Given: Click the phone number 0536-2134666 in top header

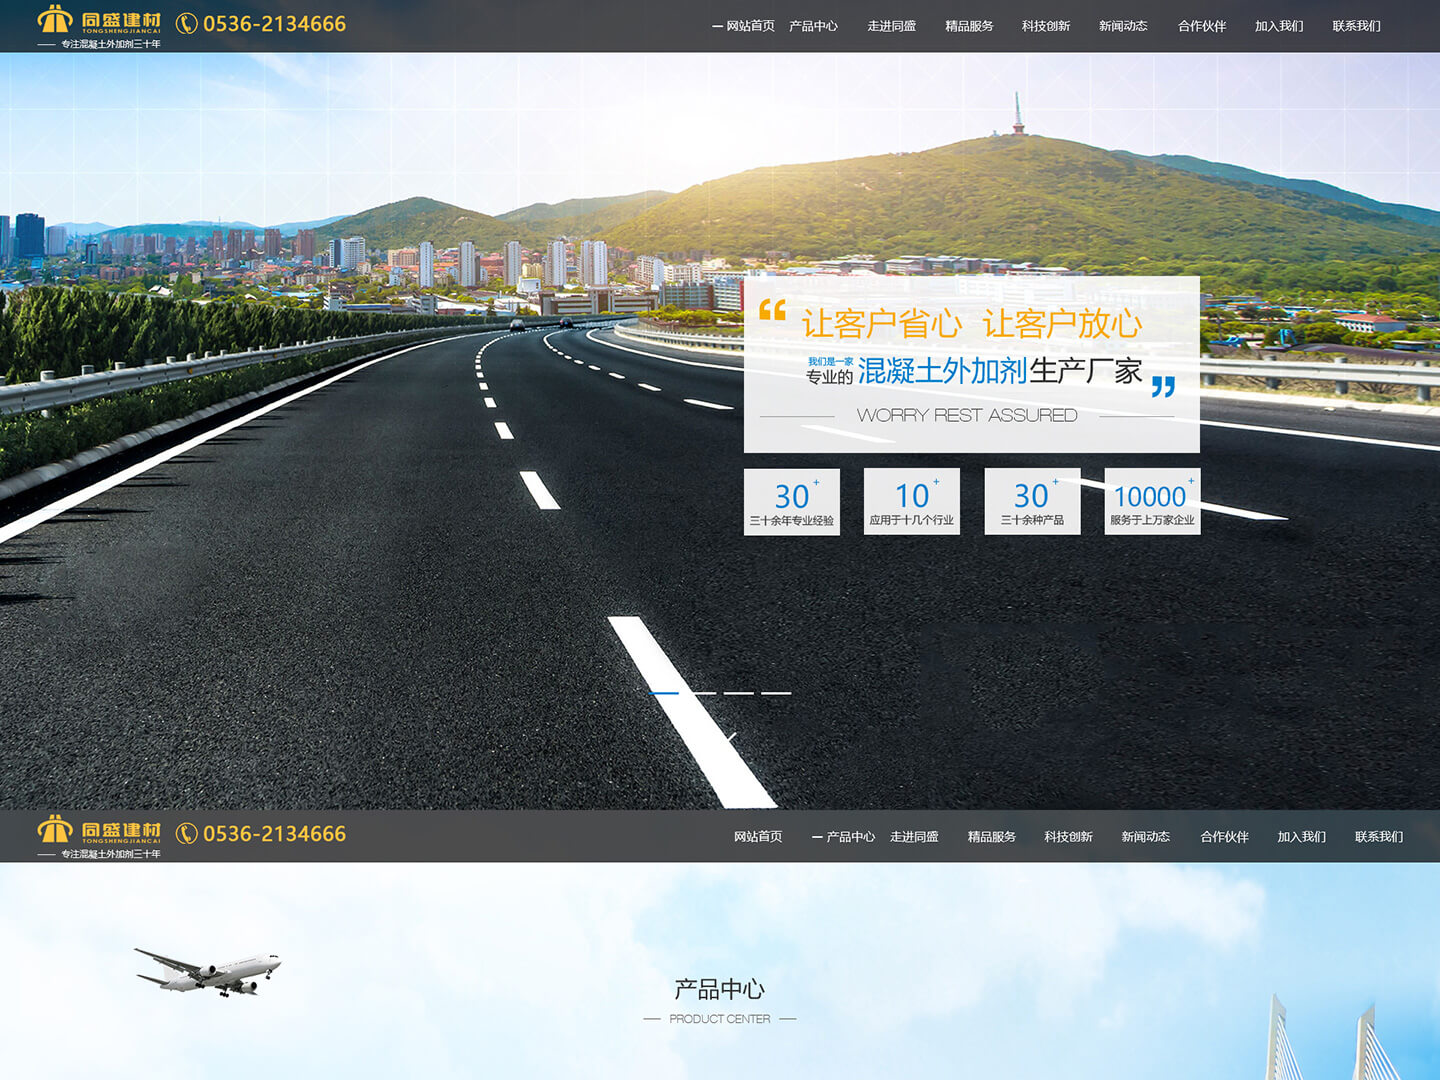Looking at the screenshot, I should click(274, 24).
